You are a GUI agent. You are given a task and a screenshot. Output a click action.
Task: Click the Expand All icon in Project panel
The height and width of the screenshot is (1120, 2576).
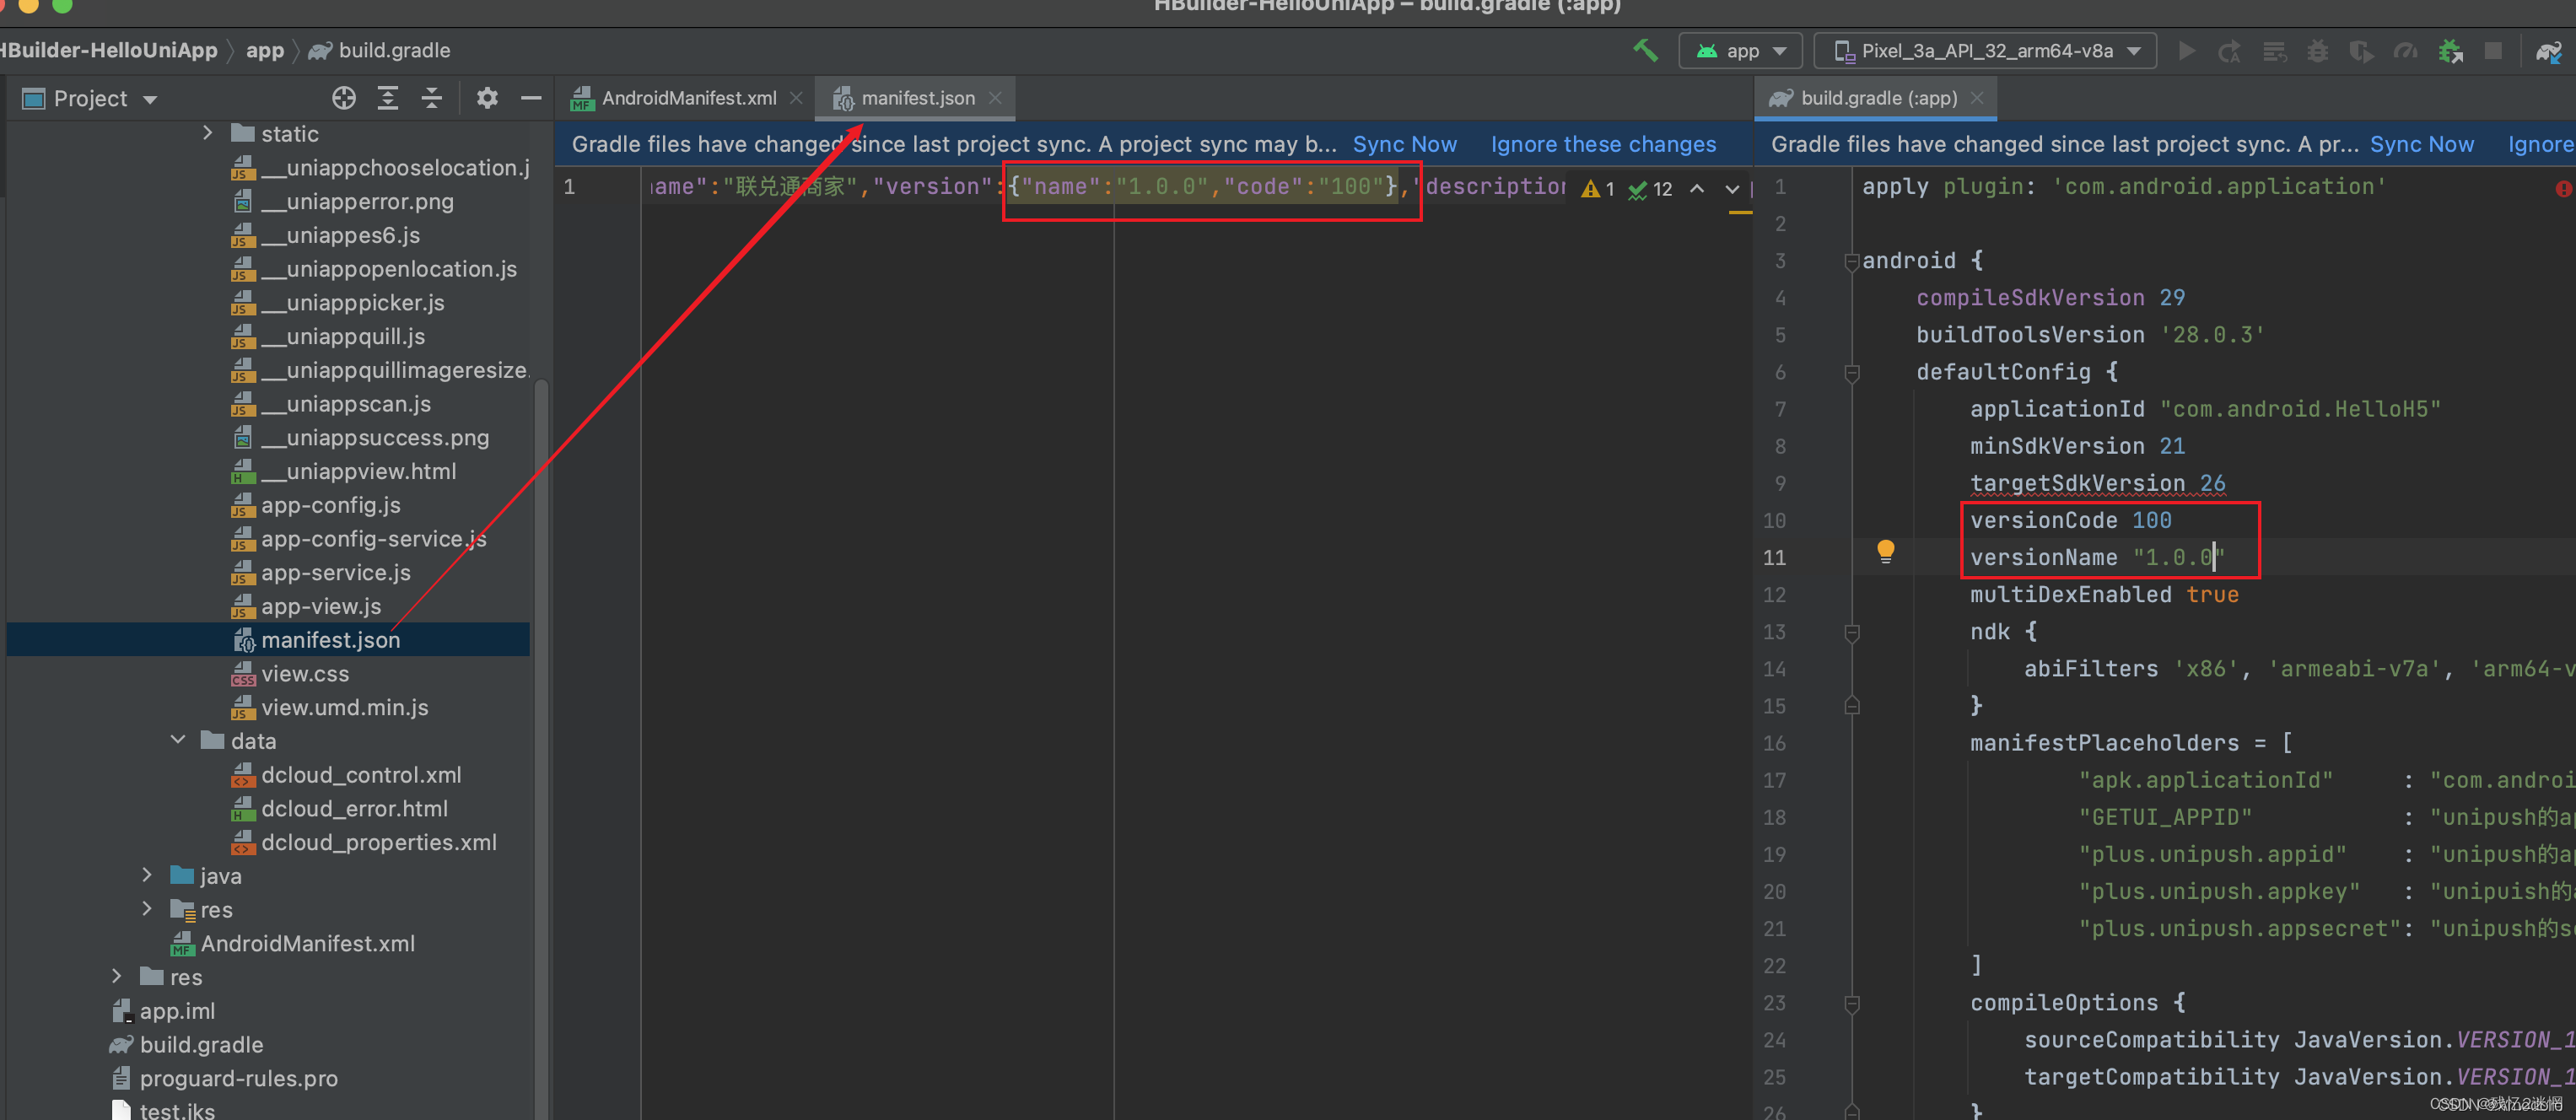click(x=387, y=98)
